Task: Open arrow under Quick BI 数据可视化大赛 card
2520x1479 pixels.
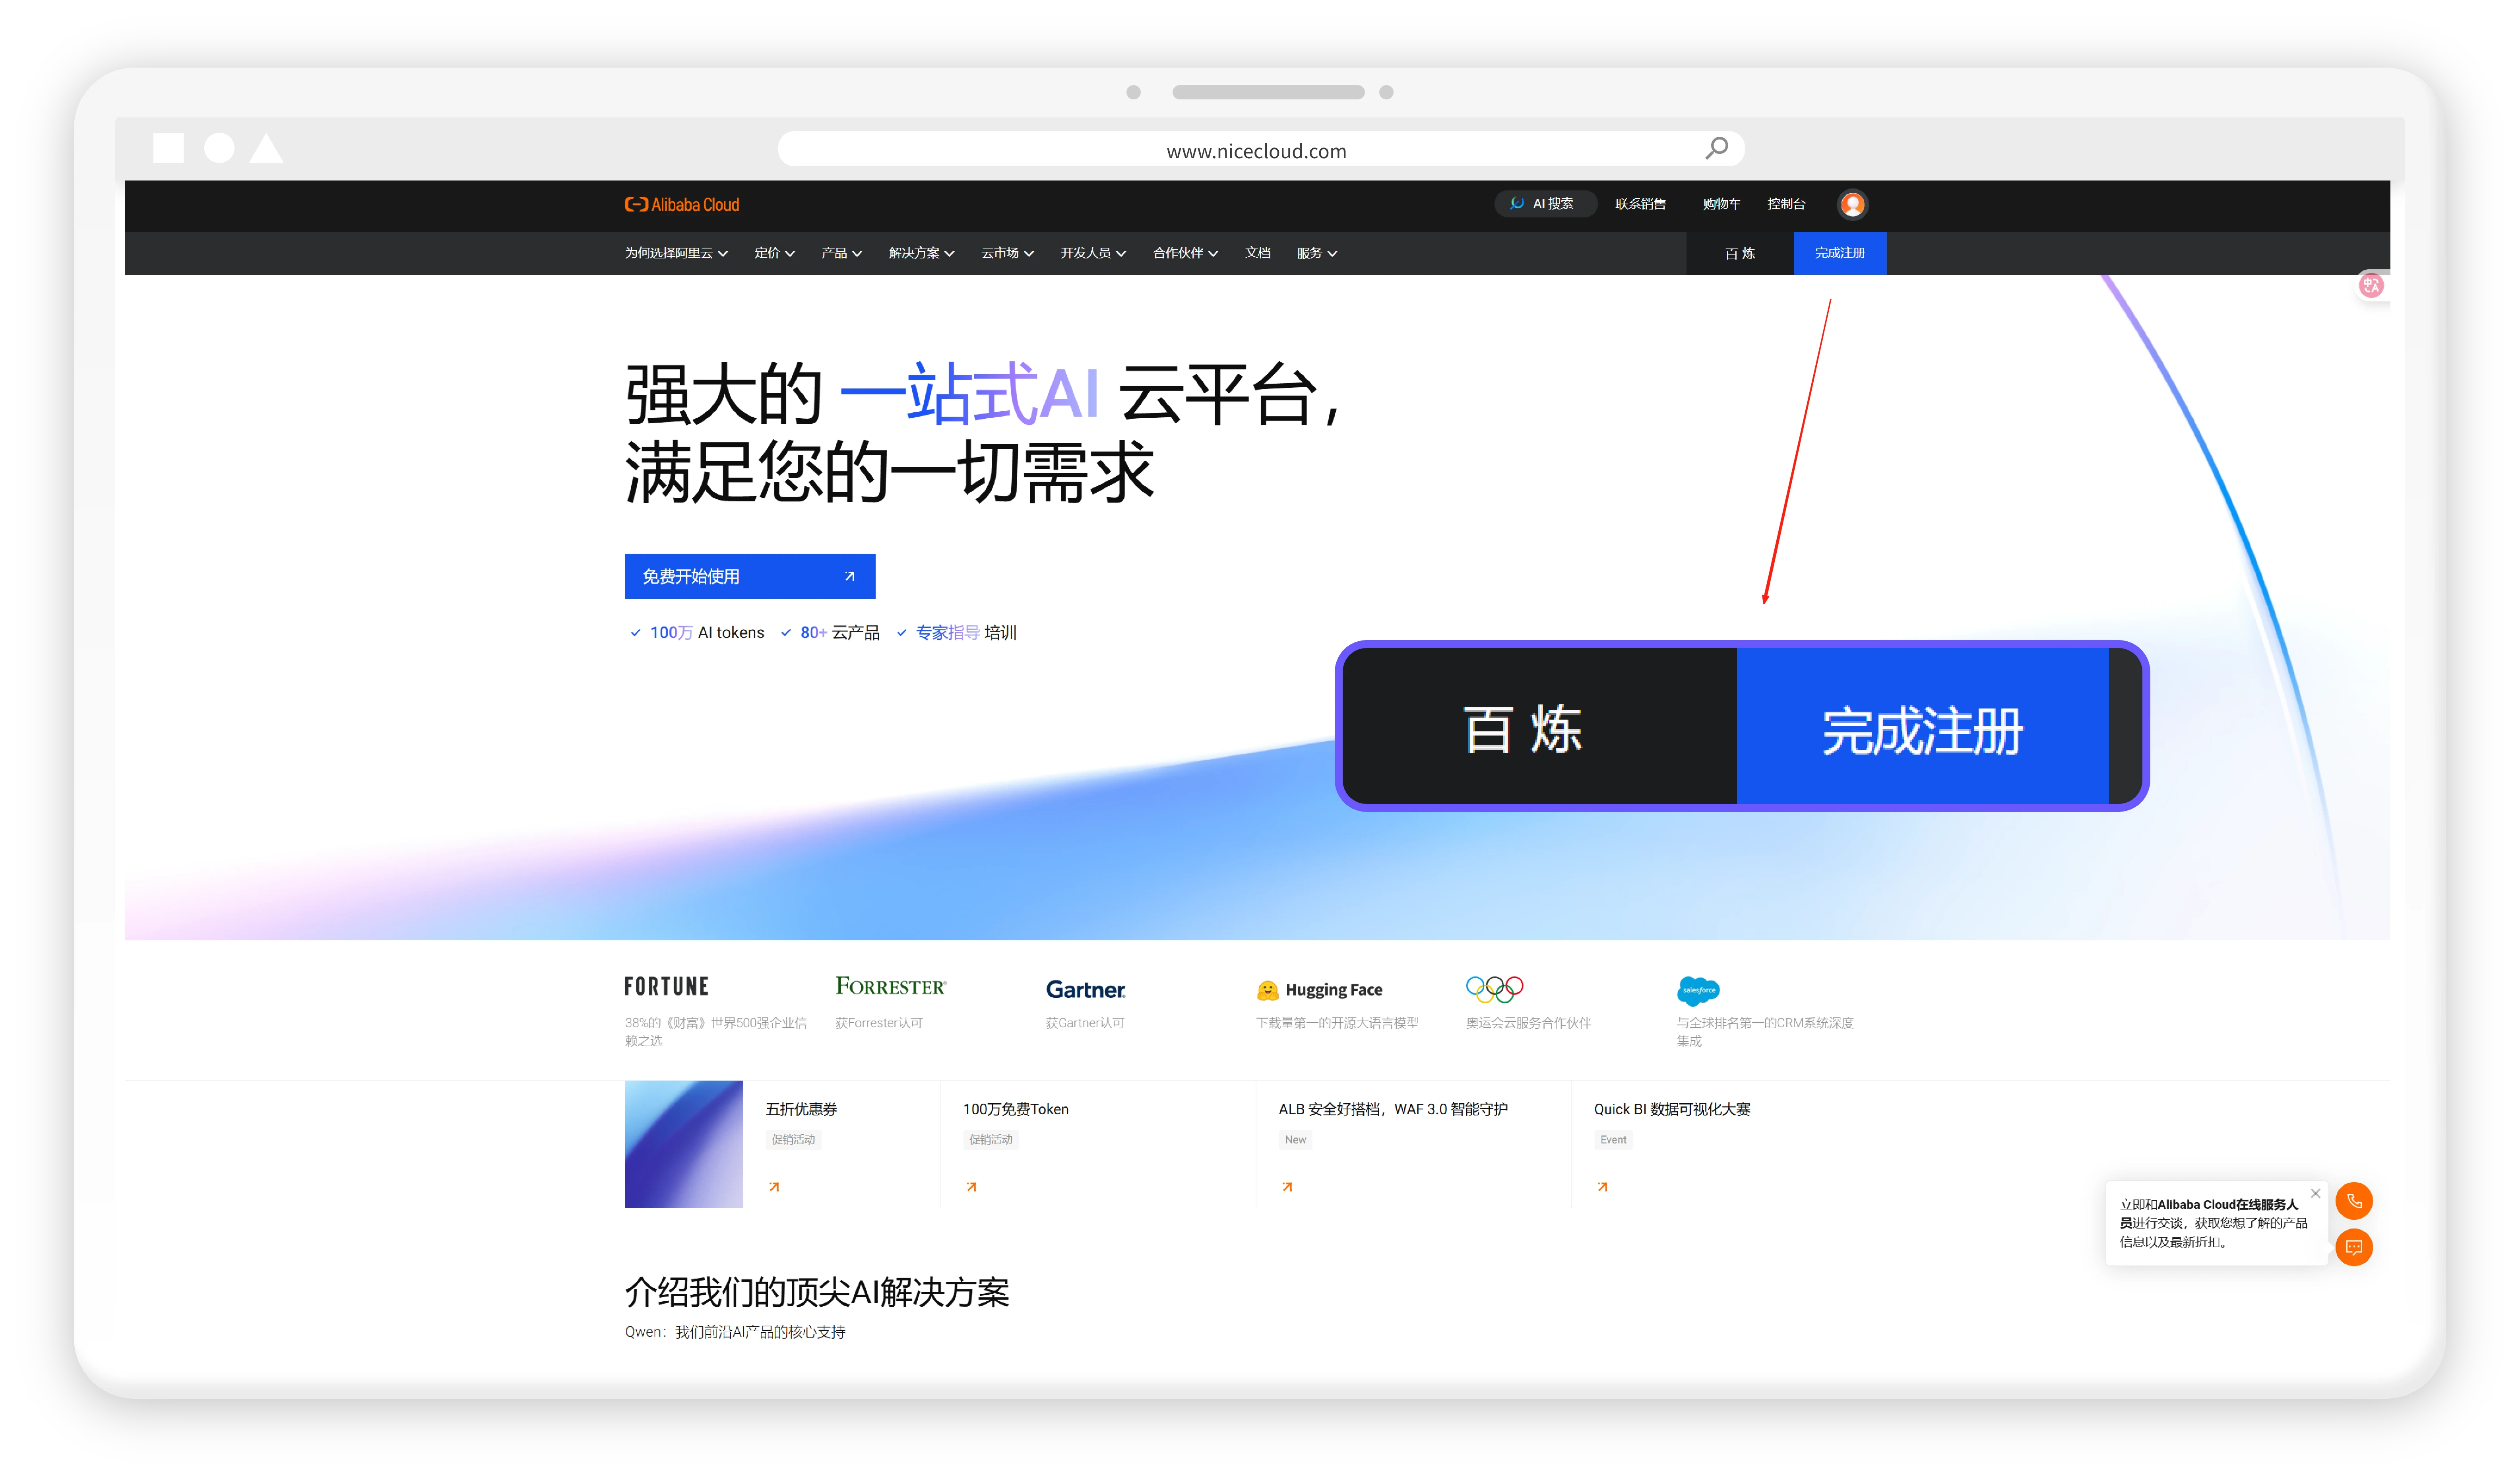Action: click(1602, 1187)
